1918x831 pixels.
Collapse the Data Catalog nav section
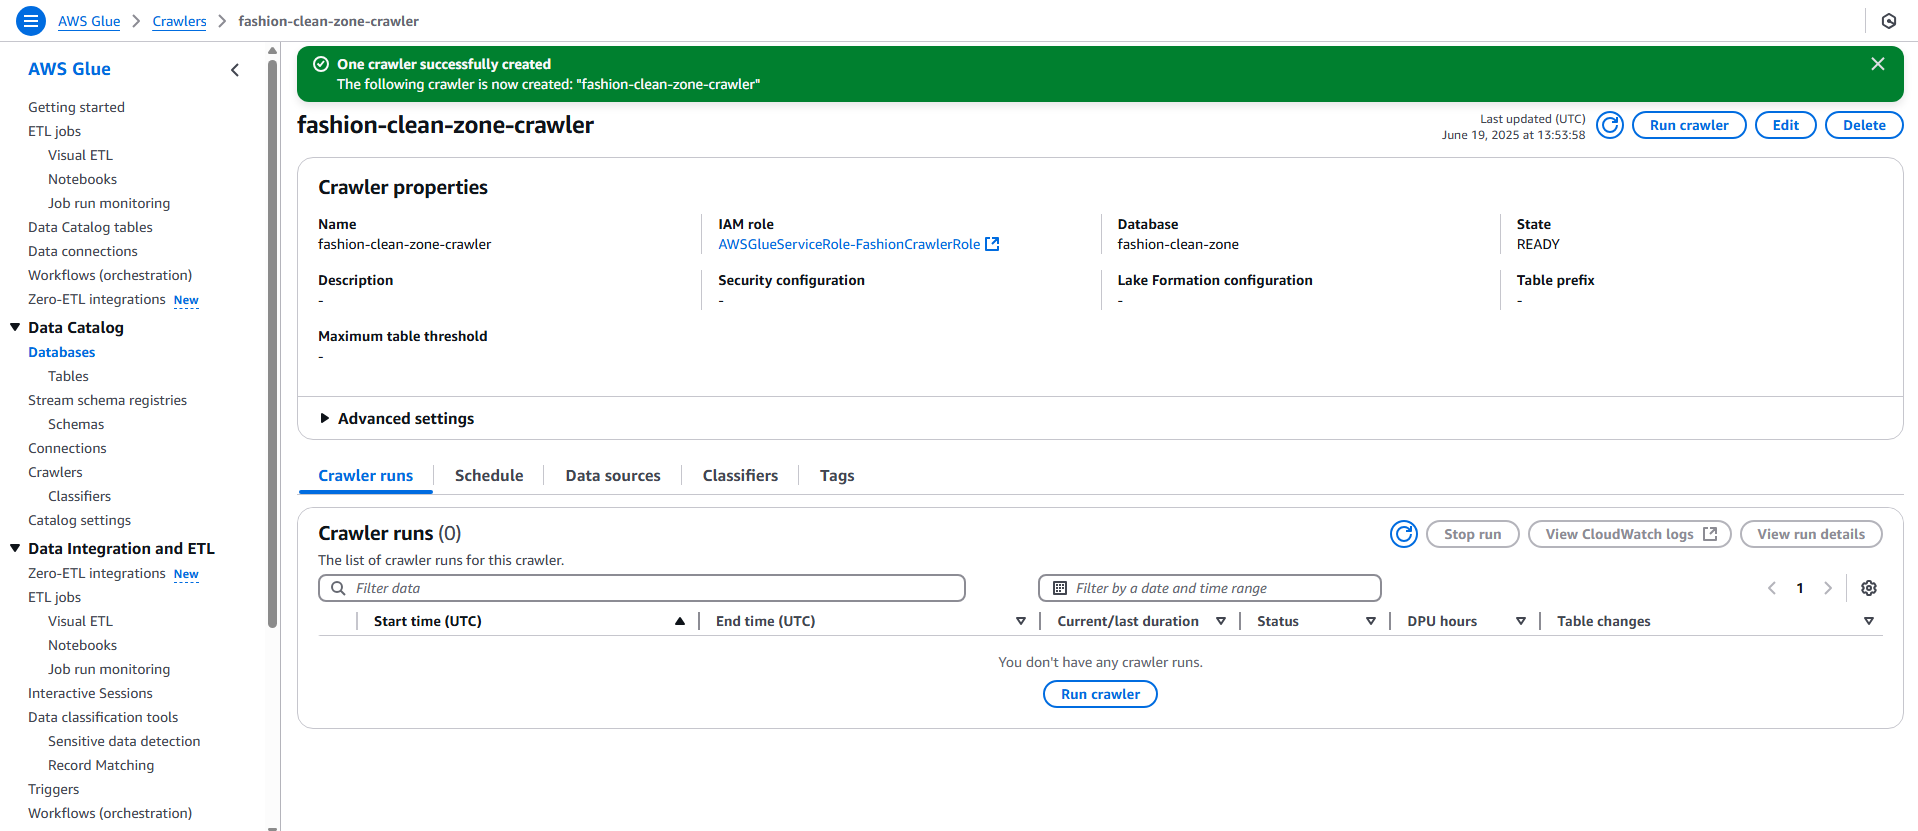point(15,327)
